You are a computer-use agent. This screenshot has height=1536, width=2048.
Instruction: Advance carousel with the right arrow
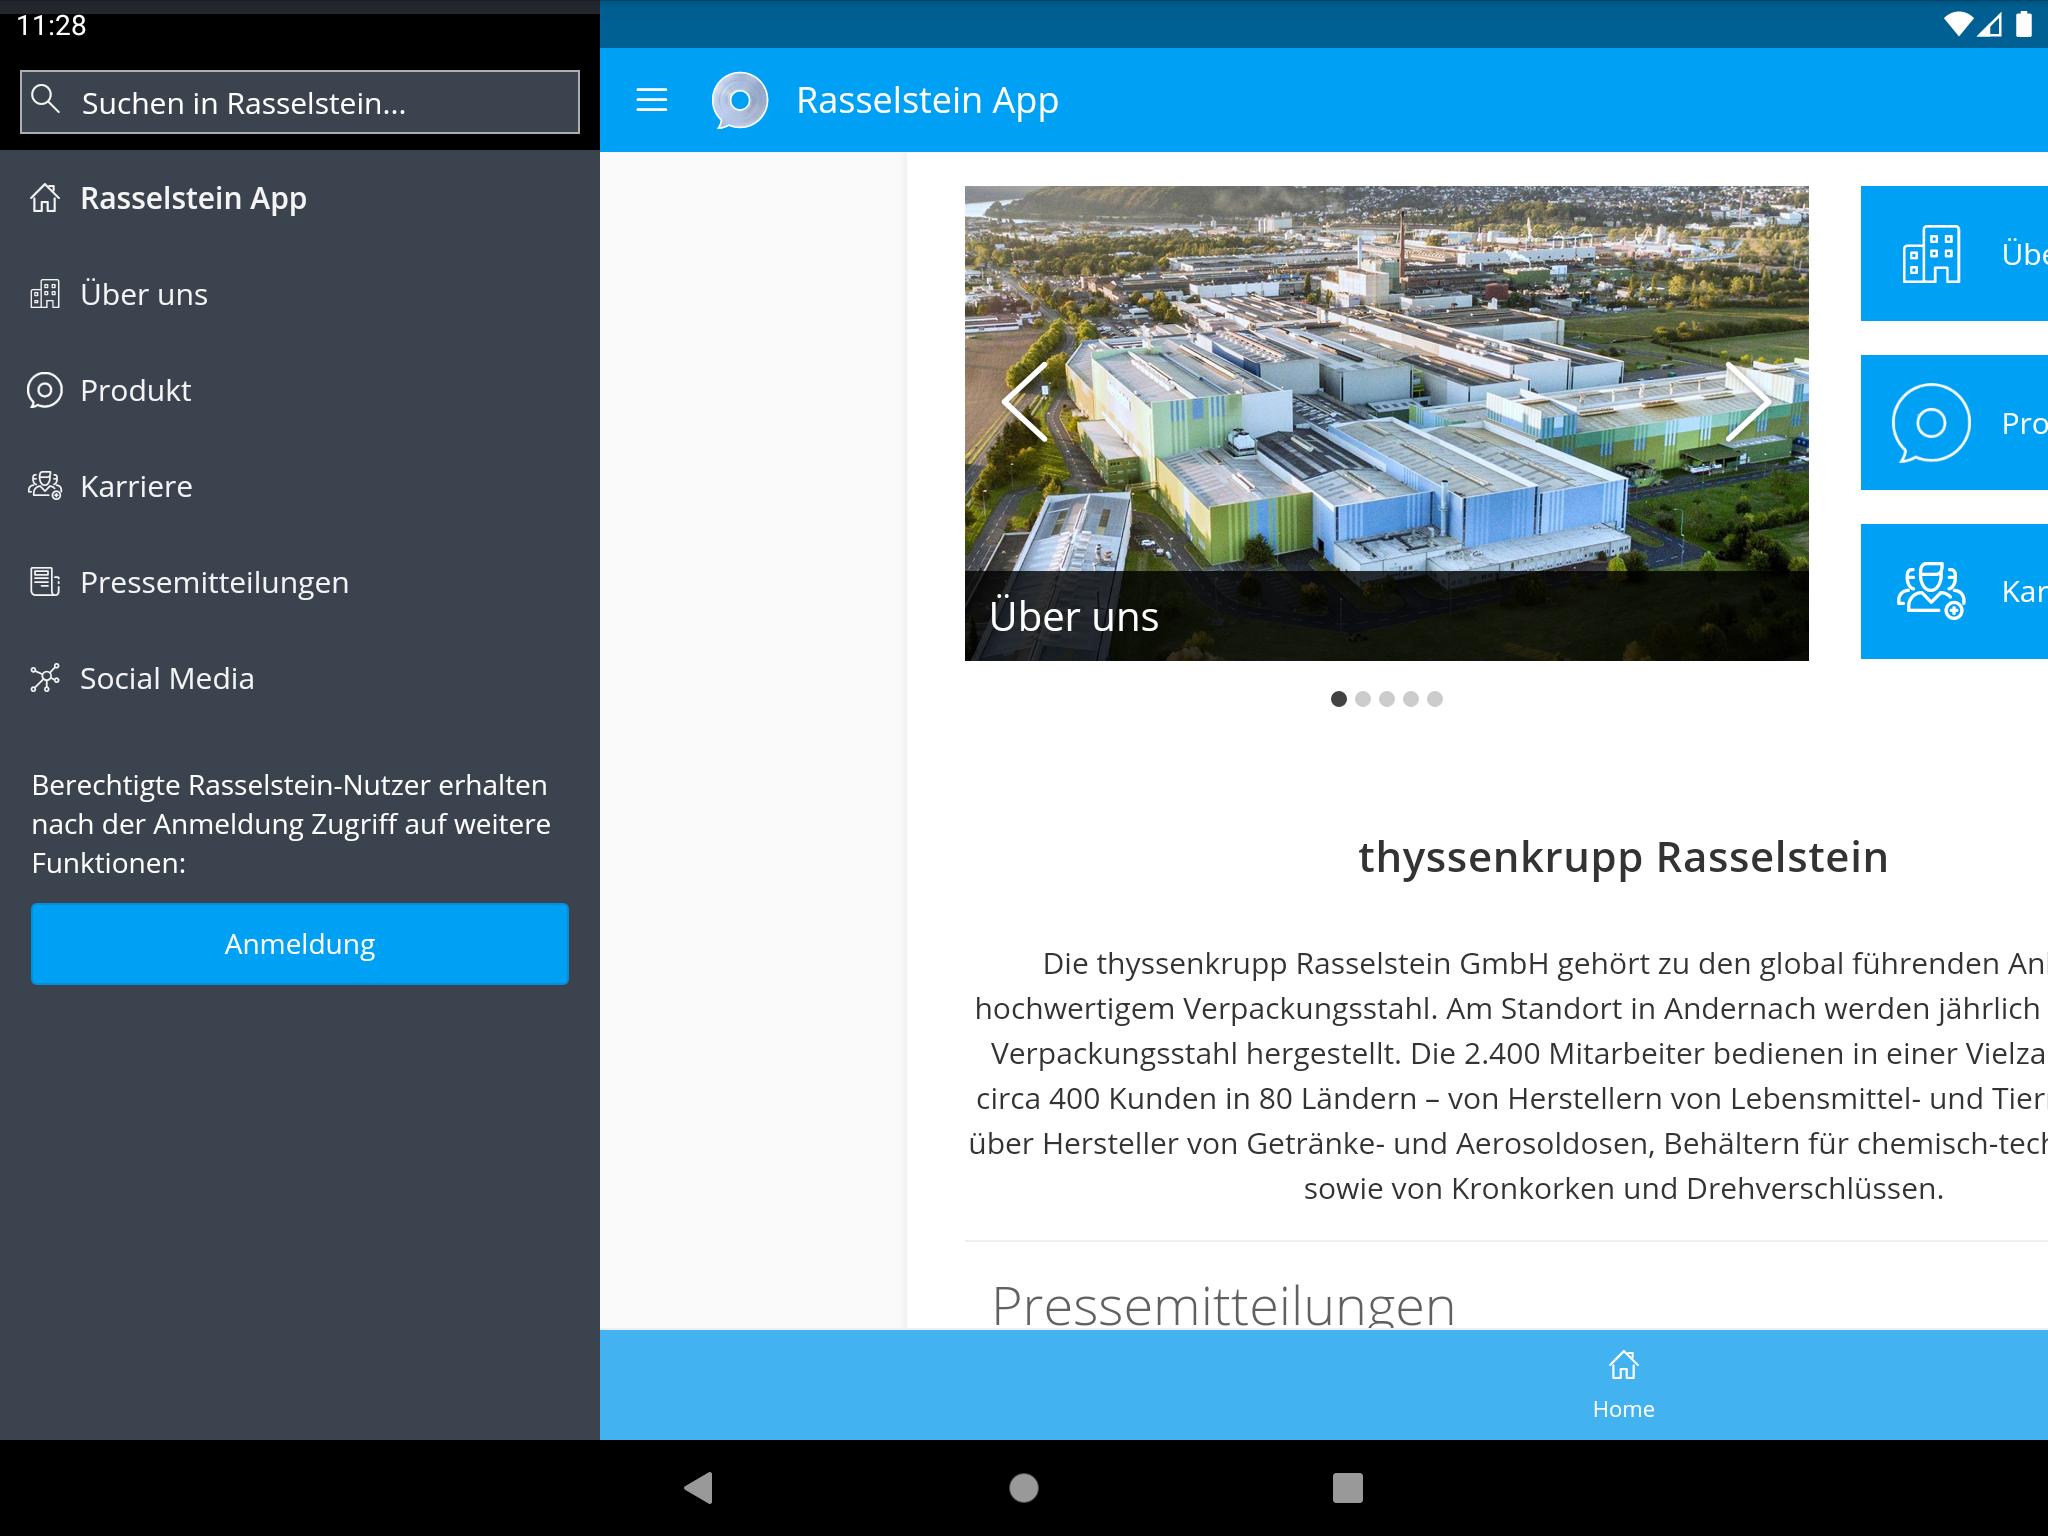click(1748, 402)
